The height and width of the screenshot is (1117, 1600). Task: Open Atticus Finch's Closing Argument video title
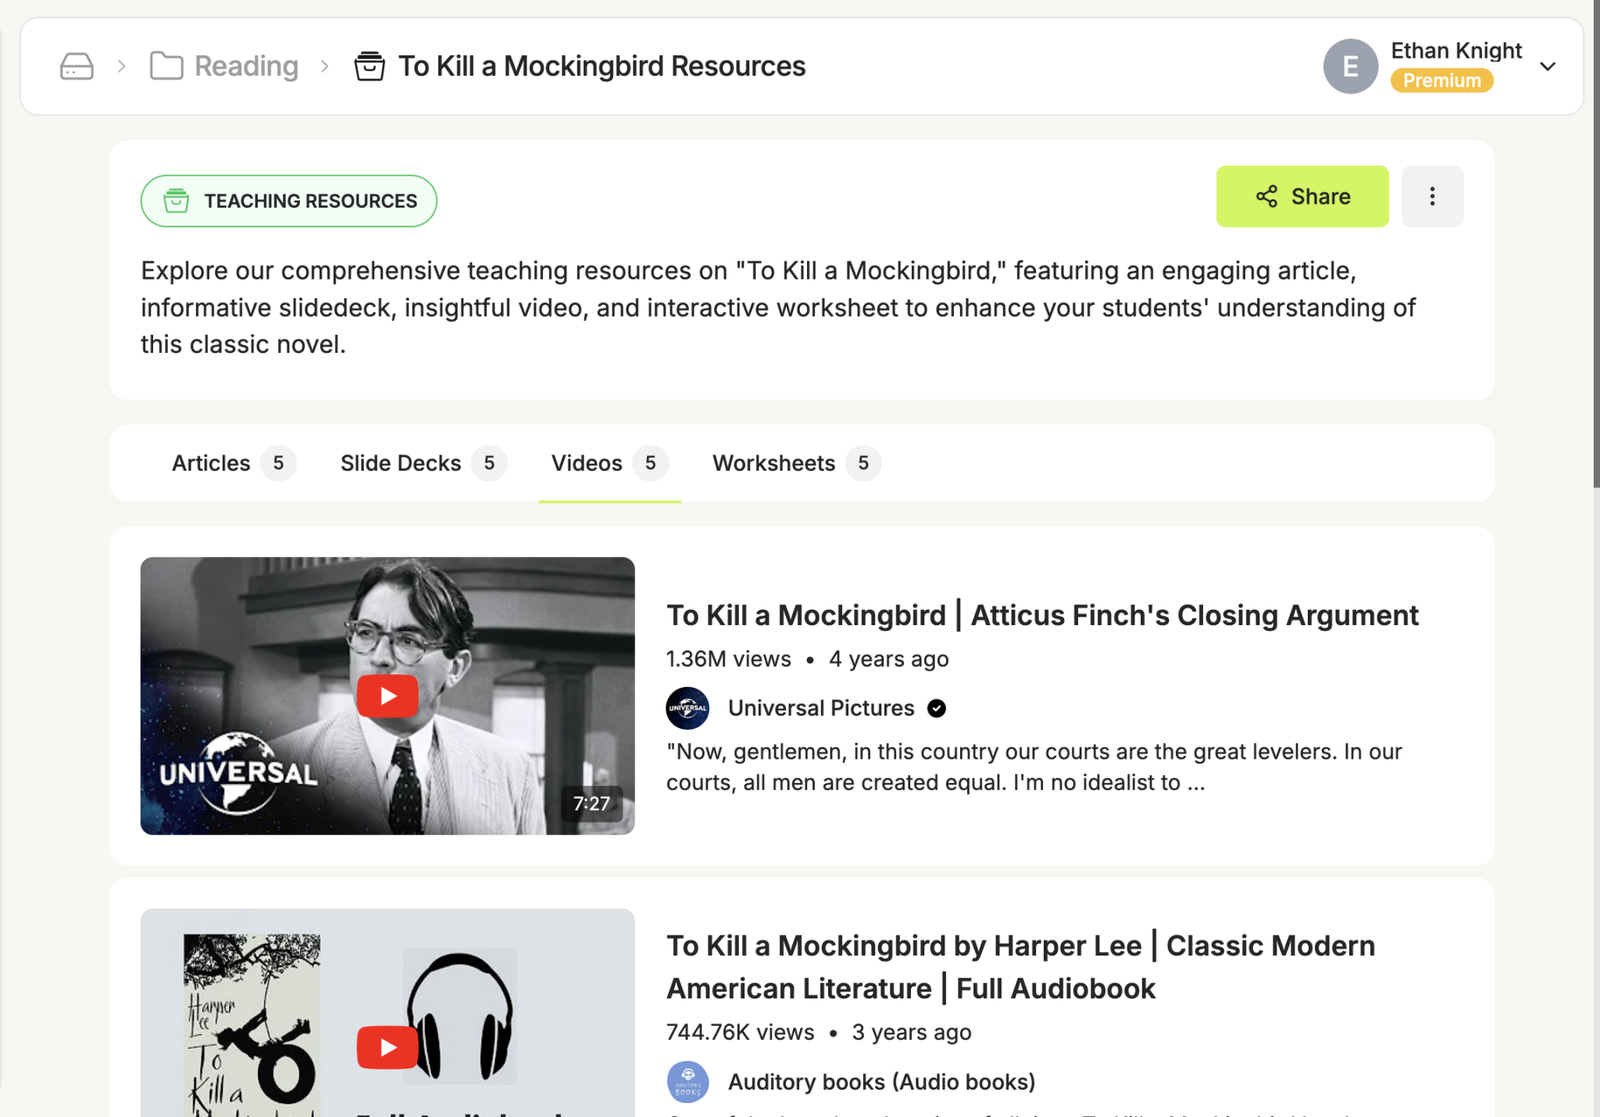click(1042, 615)
